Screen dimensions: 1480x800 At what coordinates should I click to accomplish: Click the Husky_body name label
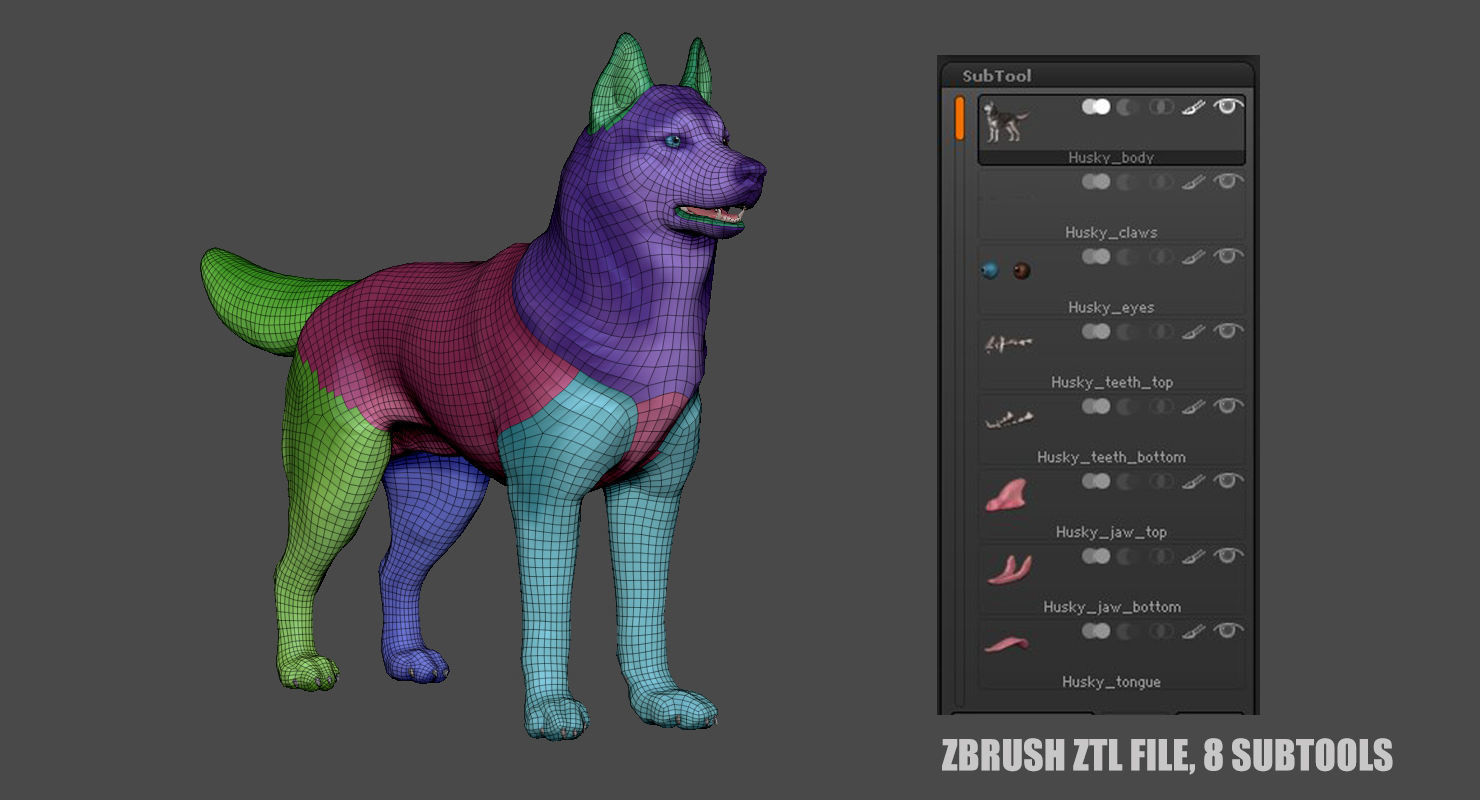[x=1113, y=157]
